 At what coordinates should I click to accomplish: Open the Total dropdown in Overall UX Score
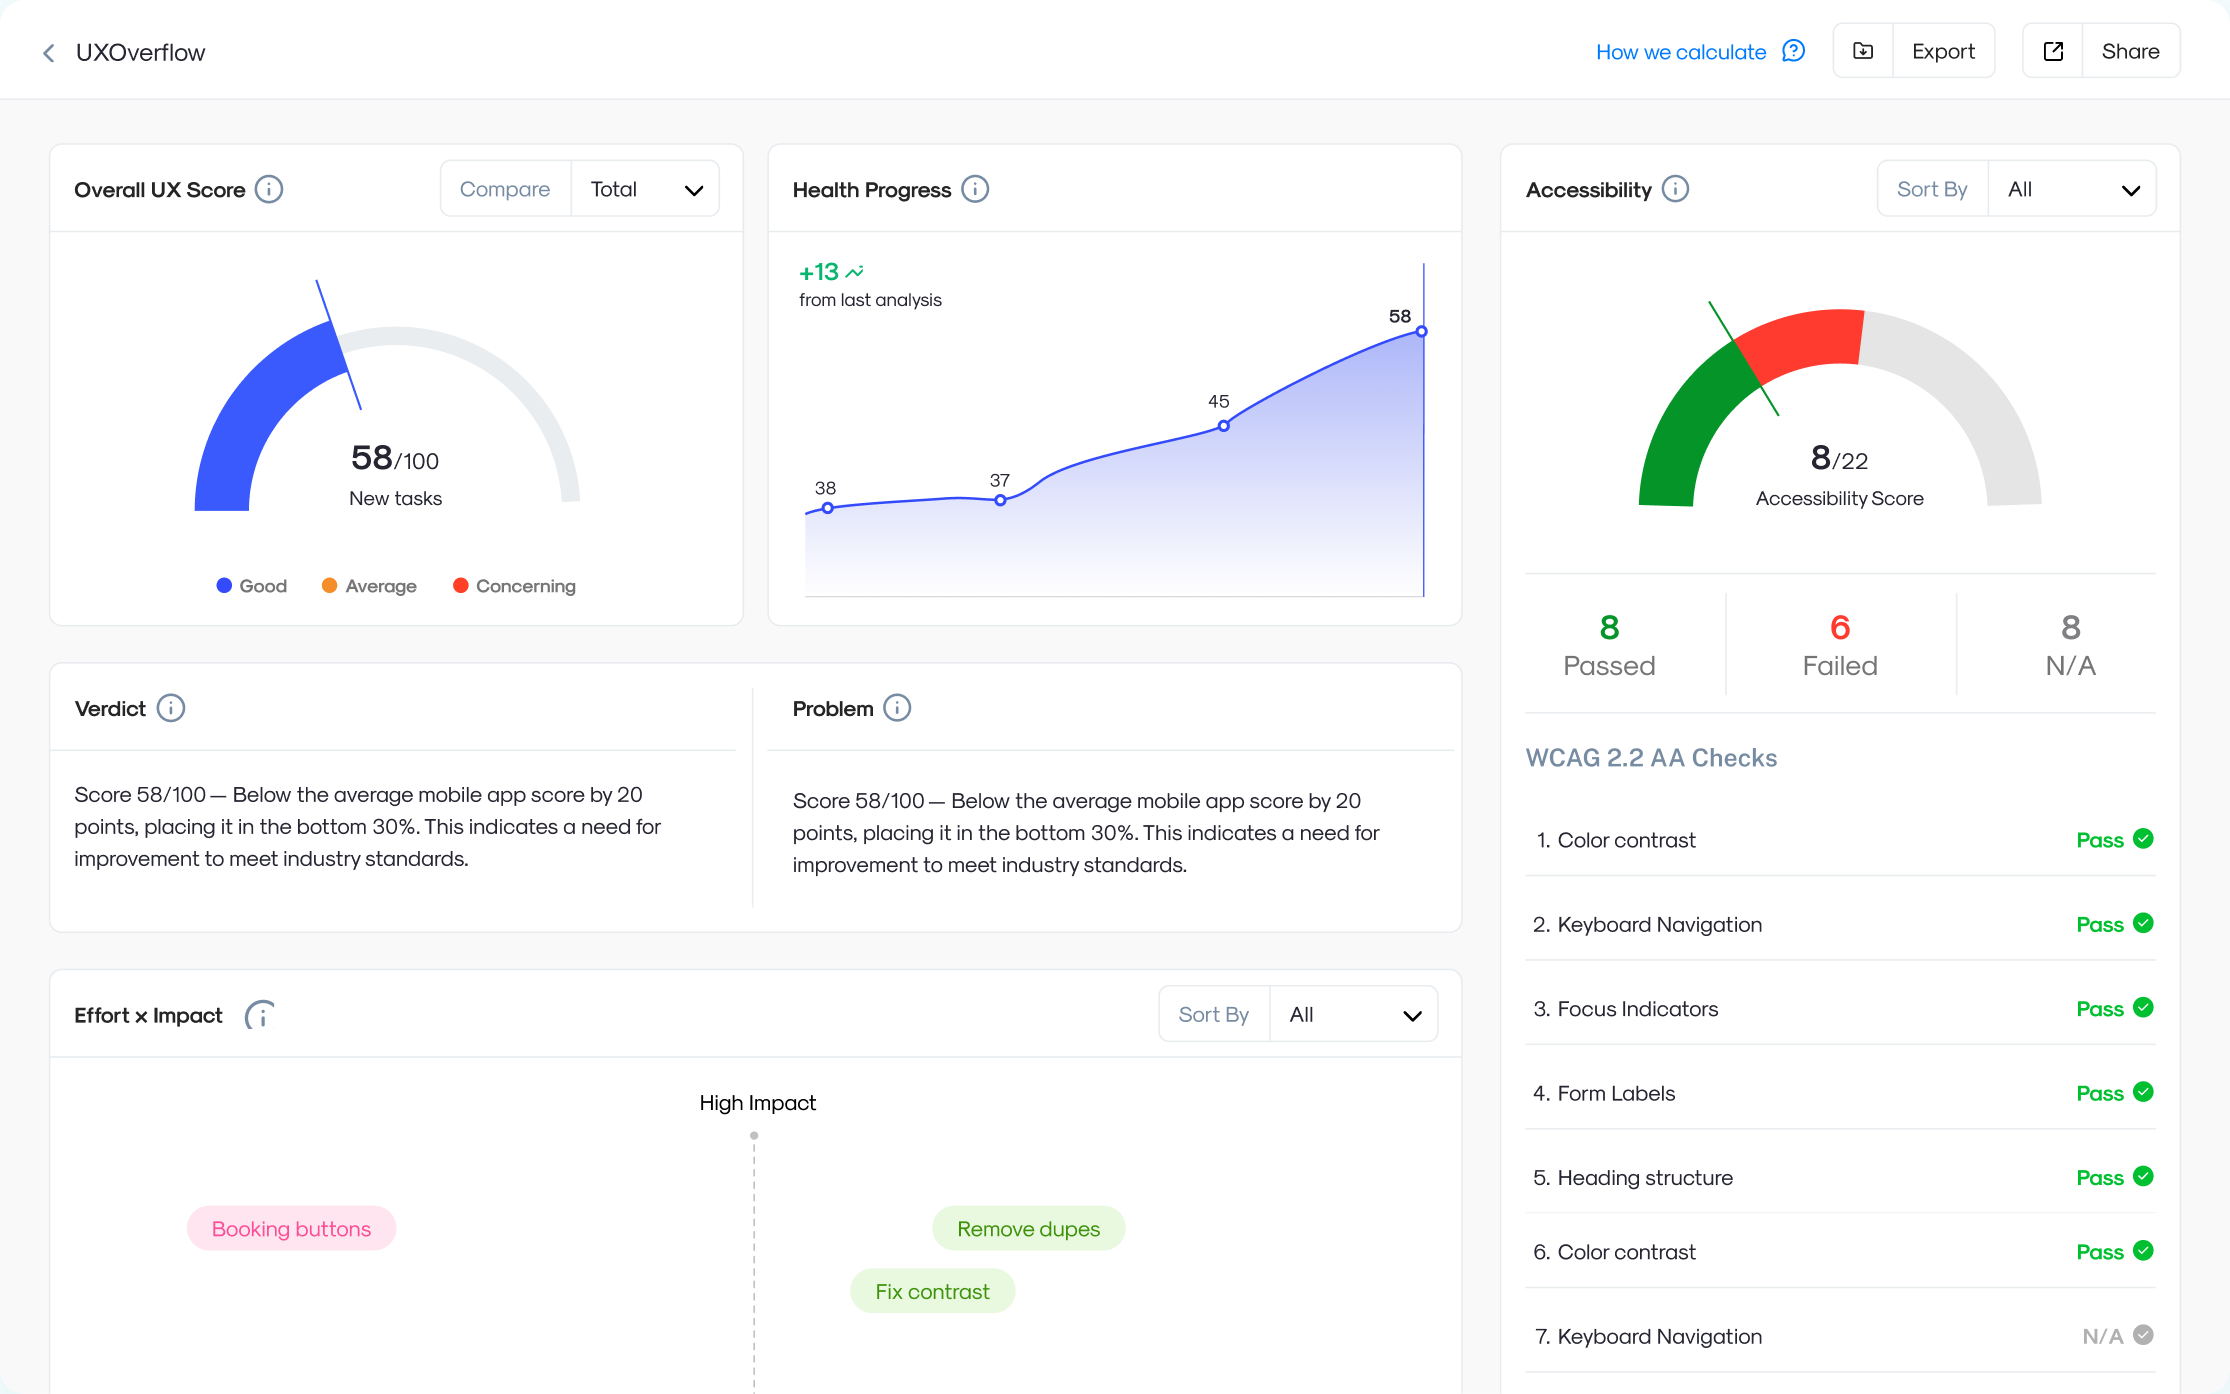[x=645, y=189]
